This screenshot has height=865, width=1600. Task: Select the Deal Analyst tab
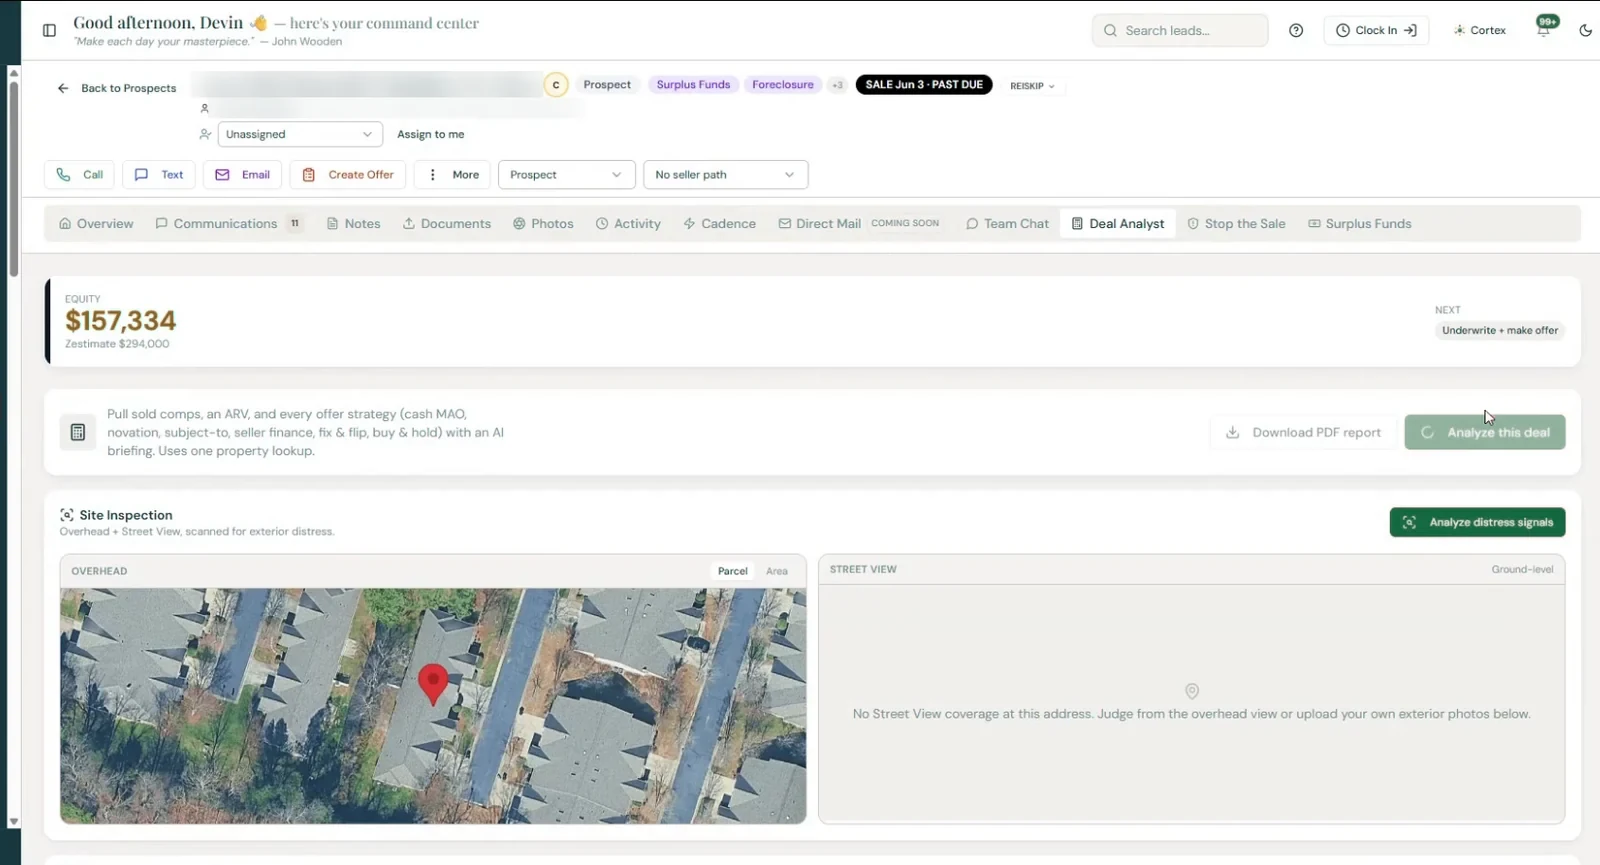click(x=1118, y=224)
